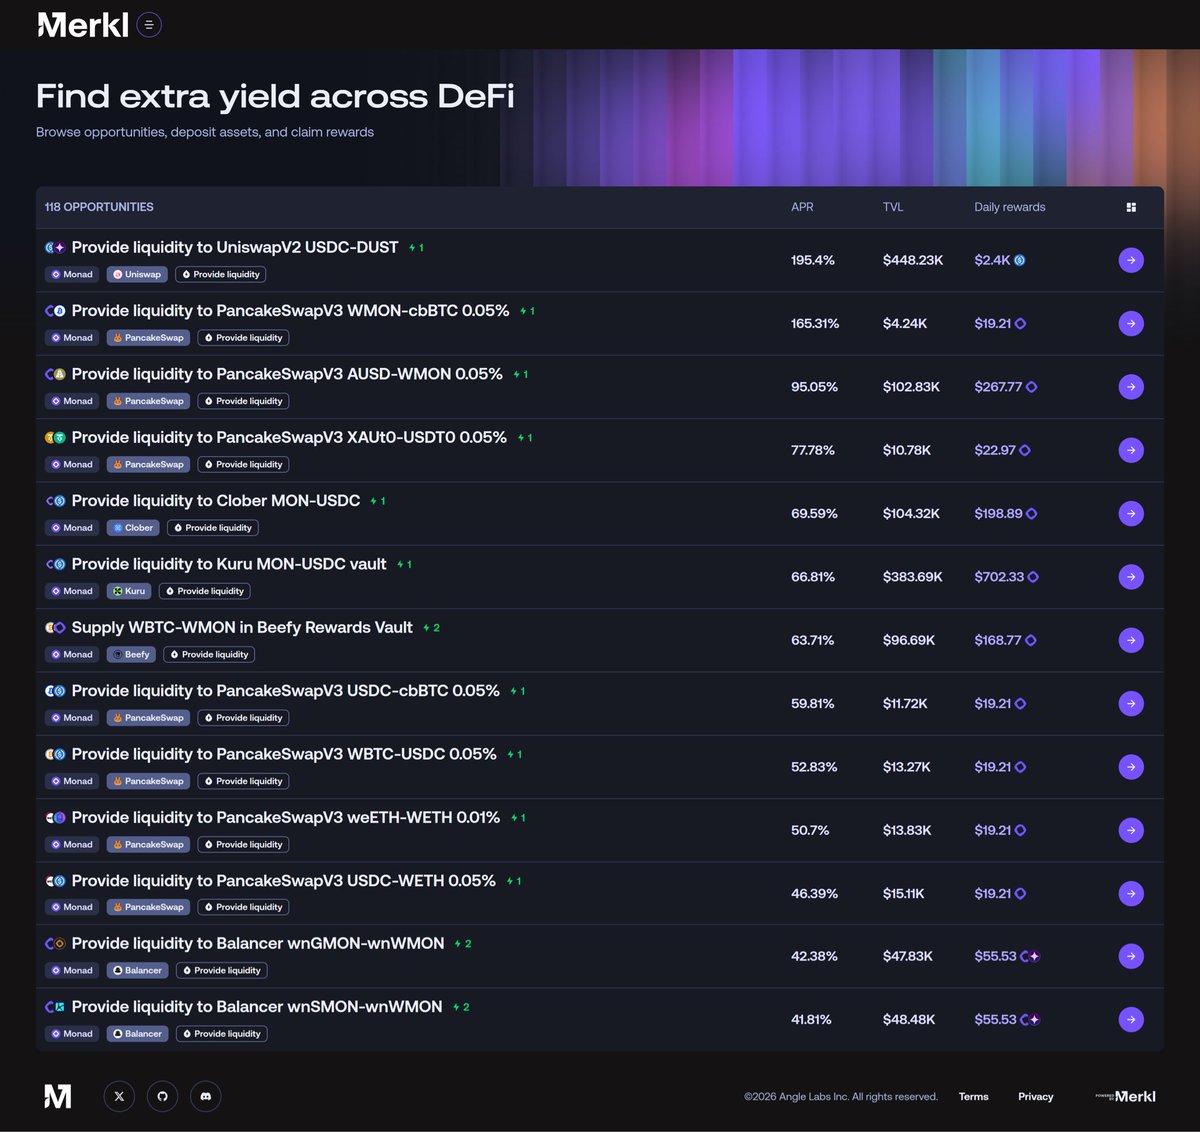Select Monad tag in weETH-WETH row
Screen dimensions: 1200x1132
(x=72, y=844)
